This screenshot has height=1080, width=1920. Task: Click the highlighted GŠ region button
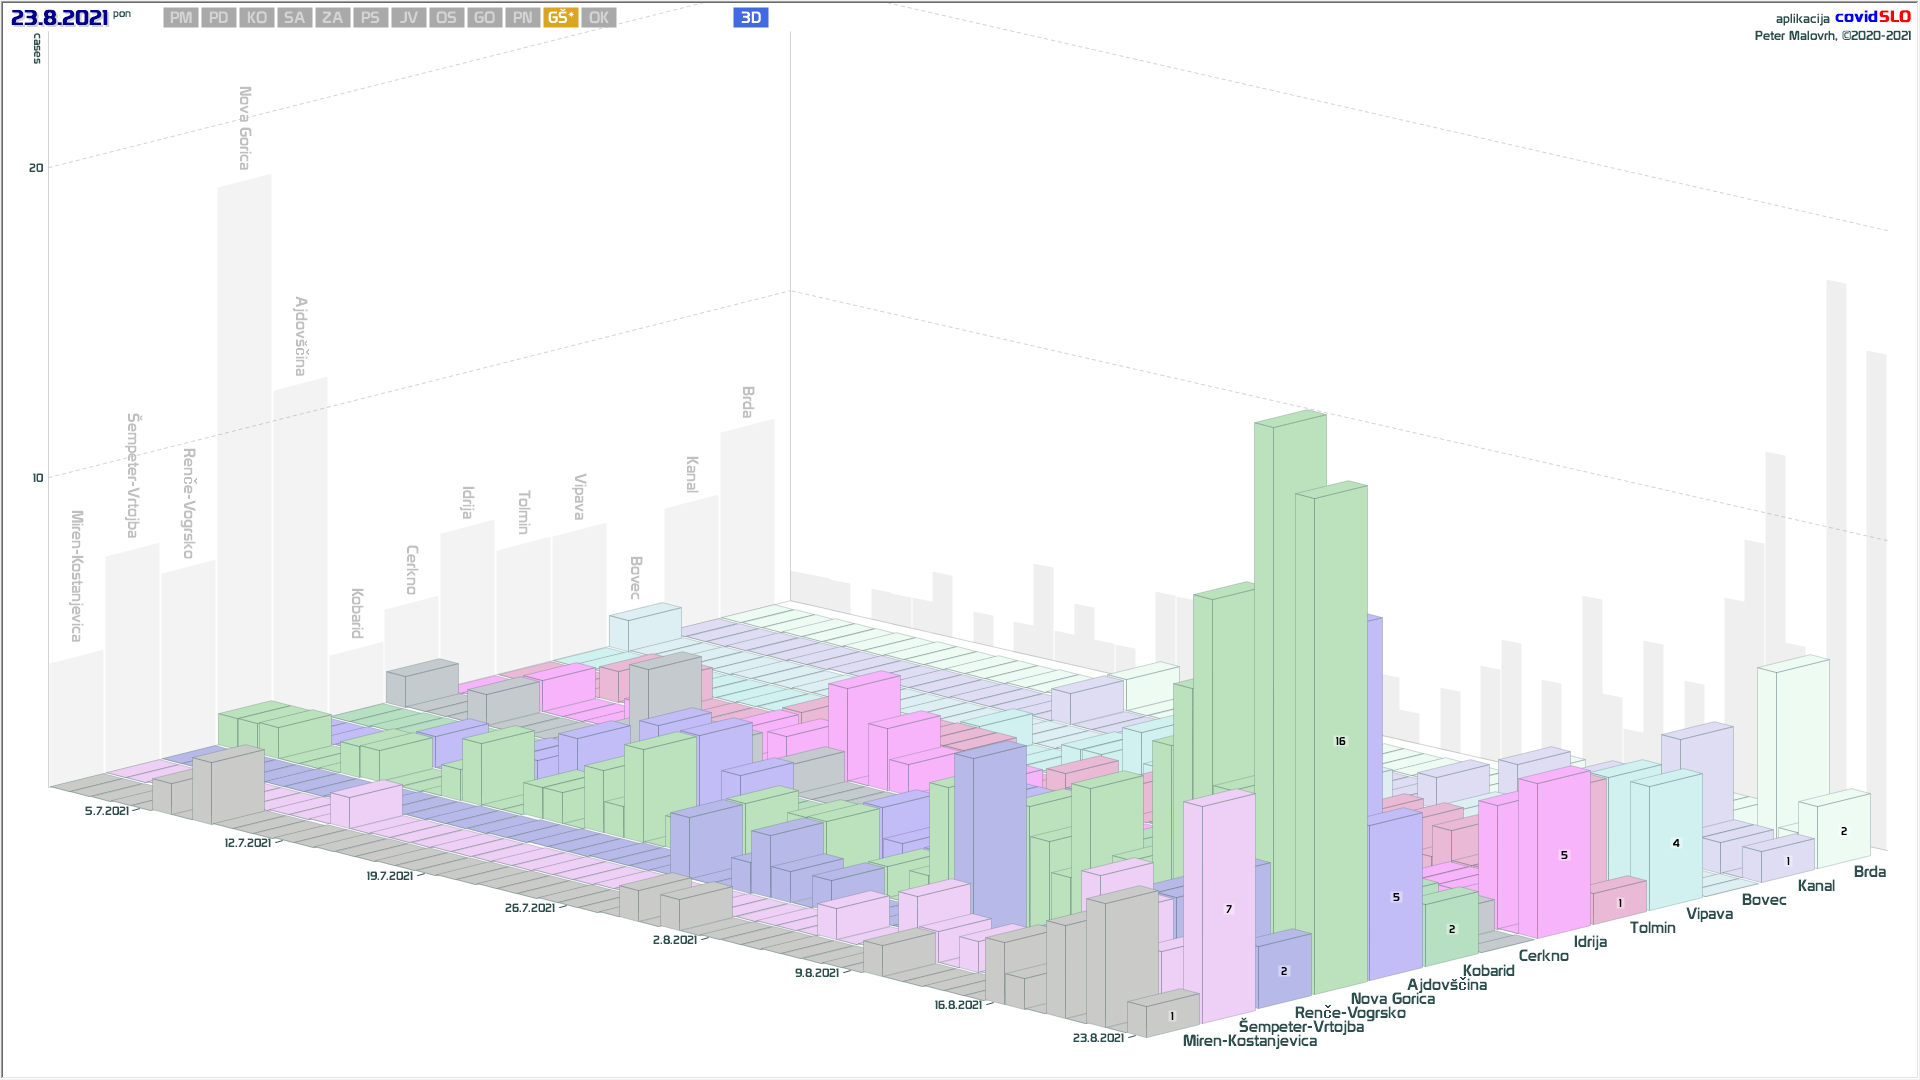coord(561,18)
